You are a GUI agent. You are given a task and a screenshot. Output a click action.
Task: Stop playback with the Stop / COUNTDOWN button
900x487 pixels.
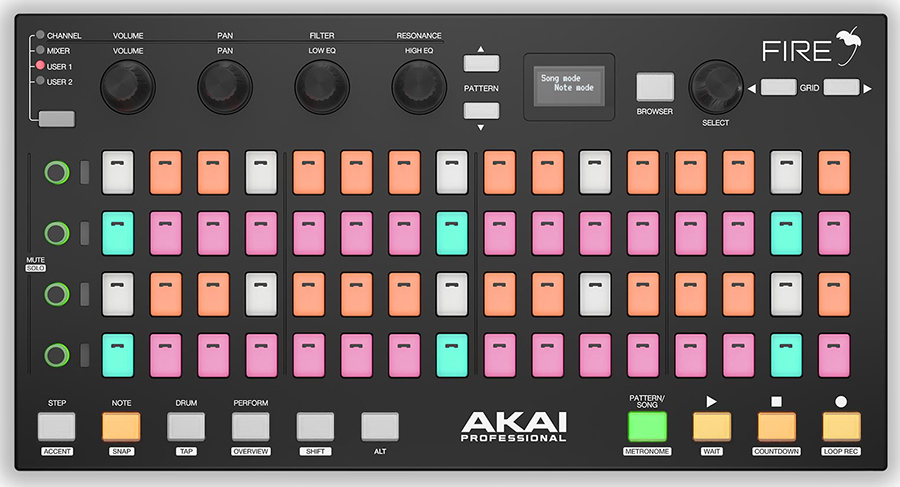(x=777, y=427)
